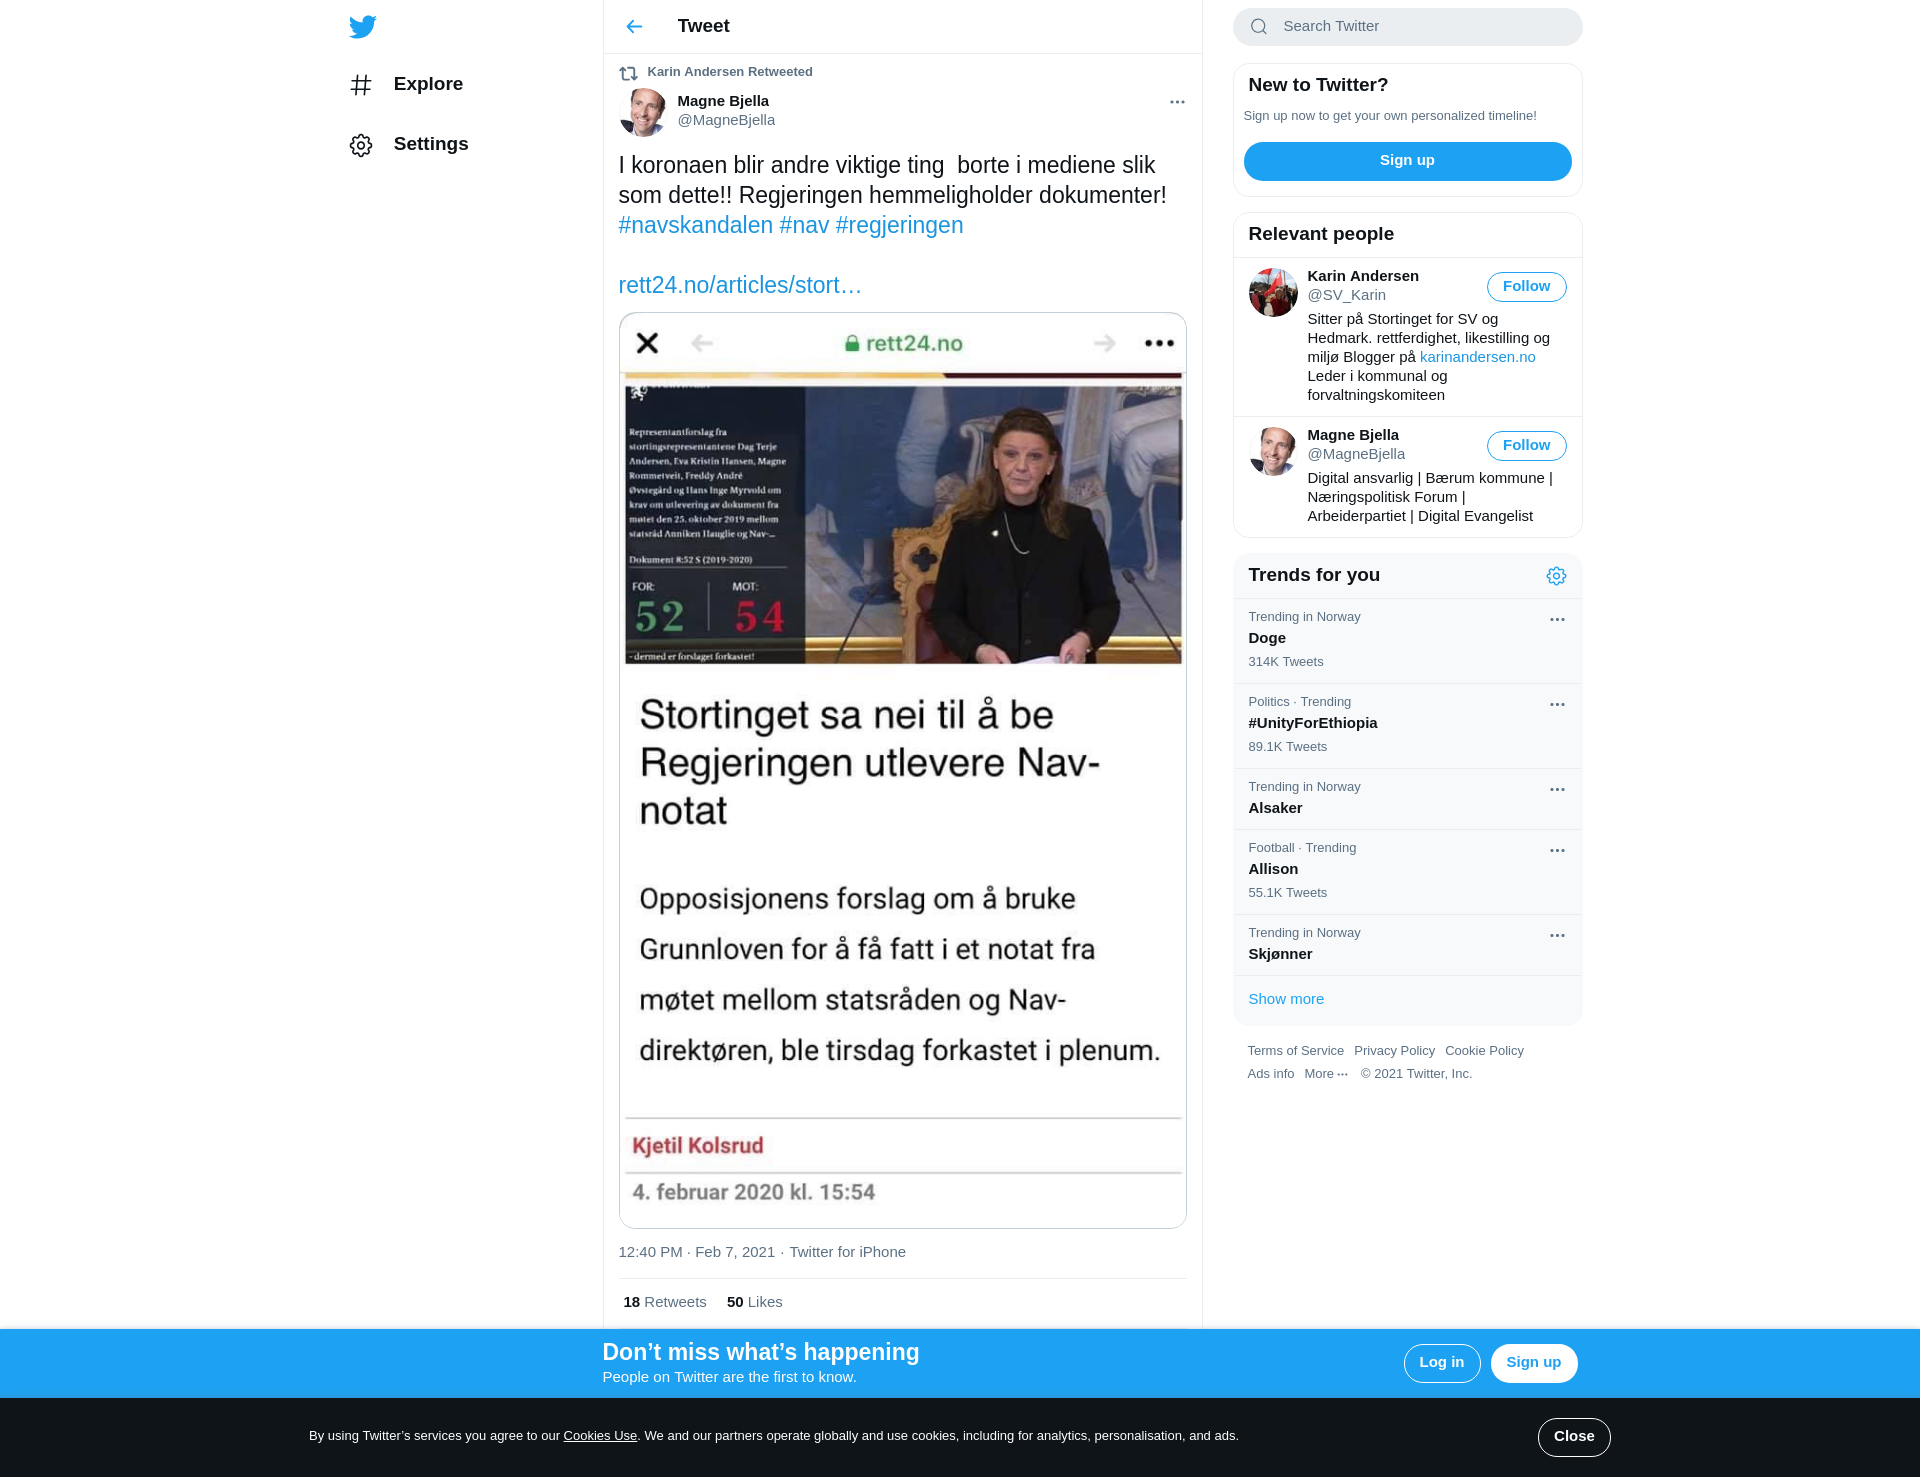This screenshot has height=1477, width=1920.
Task: Open options for #UnityForEthiopia trend
Action: point(1557,705)
